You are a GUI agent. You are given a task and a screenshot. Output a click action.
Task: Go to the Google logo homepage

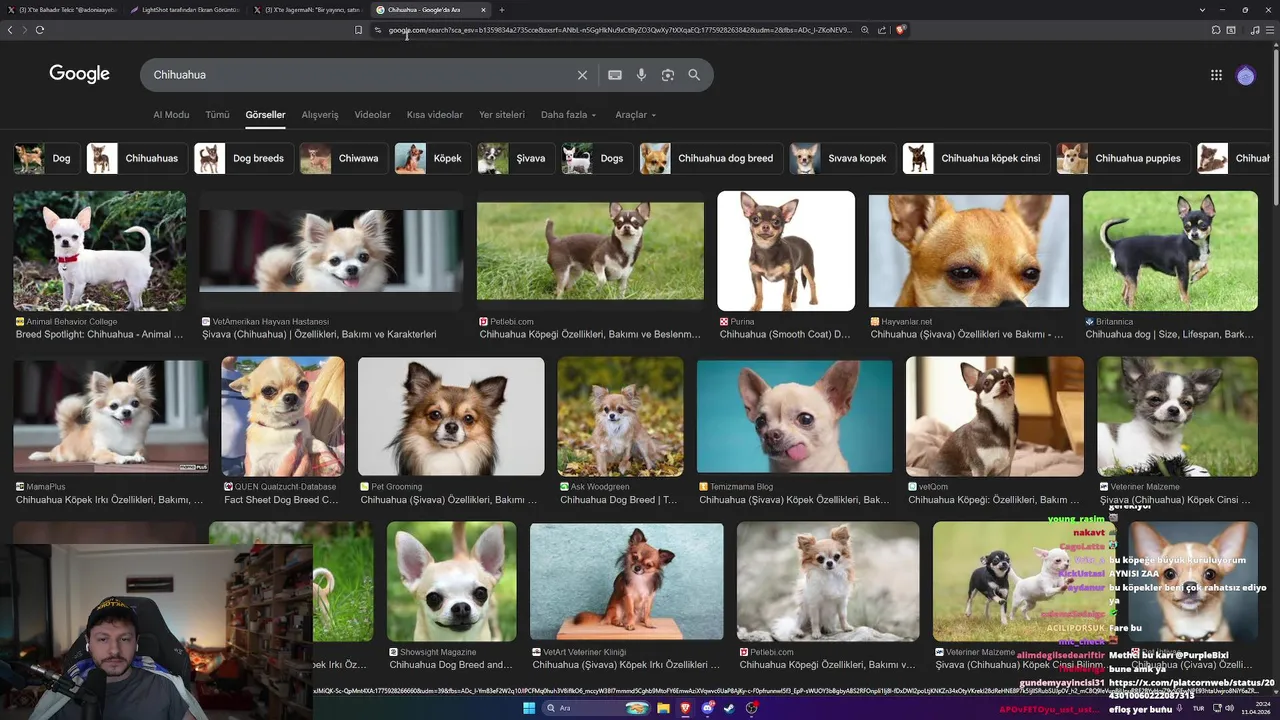click(x=79, y=74)
